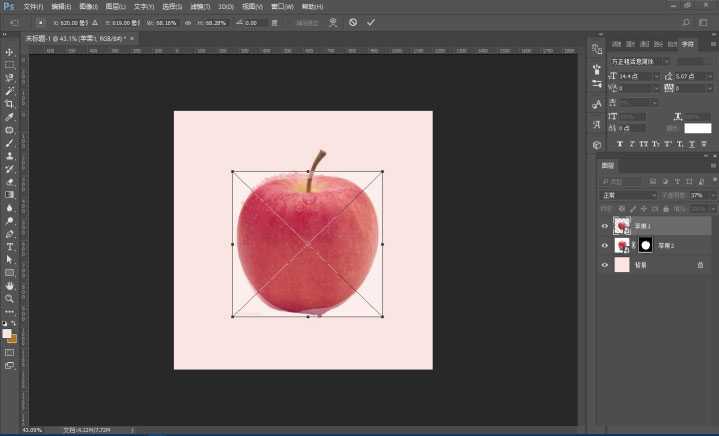The height and width of the screenshot is (436, 719).
Task: Click the layer mask thumbnail
Action: click(x=645, y=245)
